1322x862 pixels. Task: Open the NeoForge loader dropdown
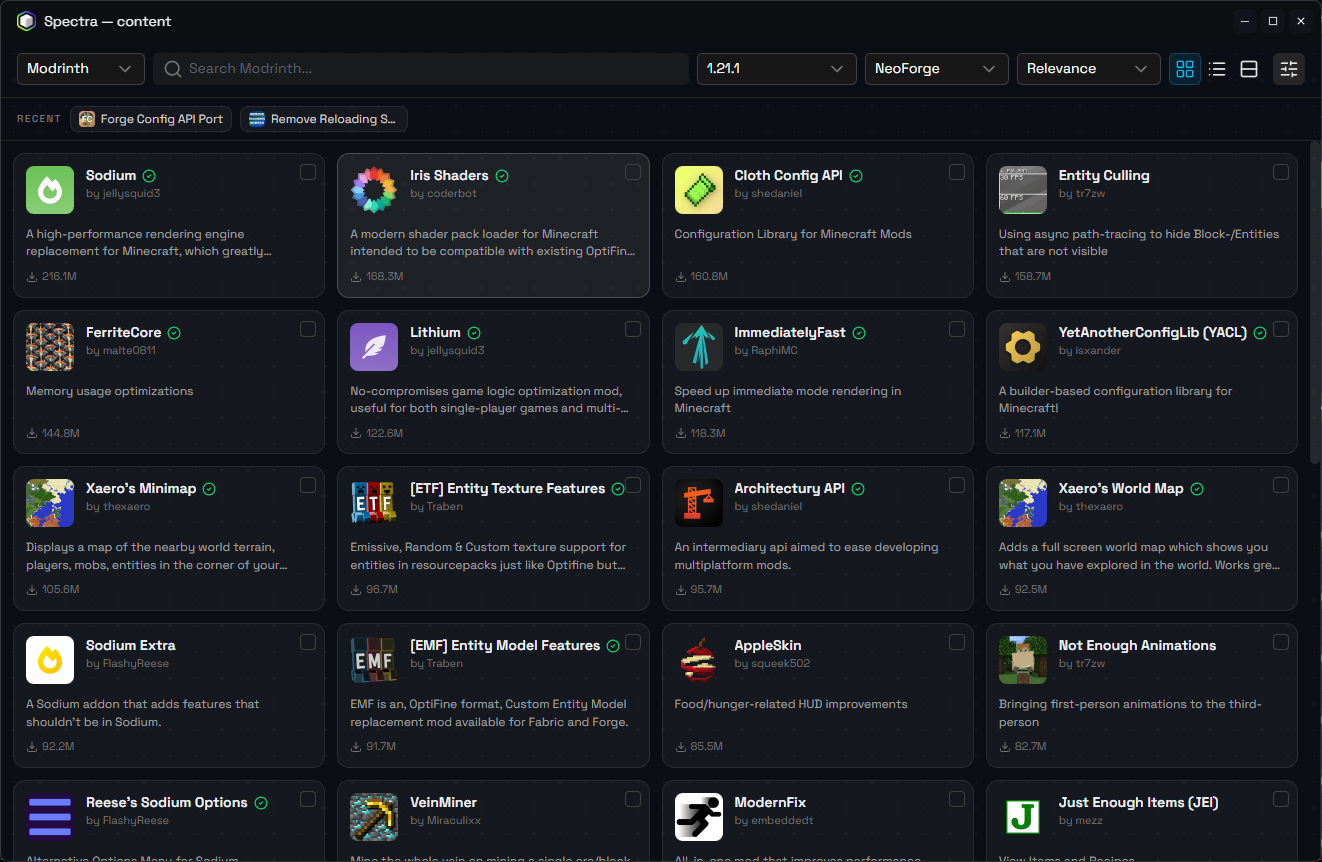point(937,69)
